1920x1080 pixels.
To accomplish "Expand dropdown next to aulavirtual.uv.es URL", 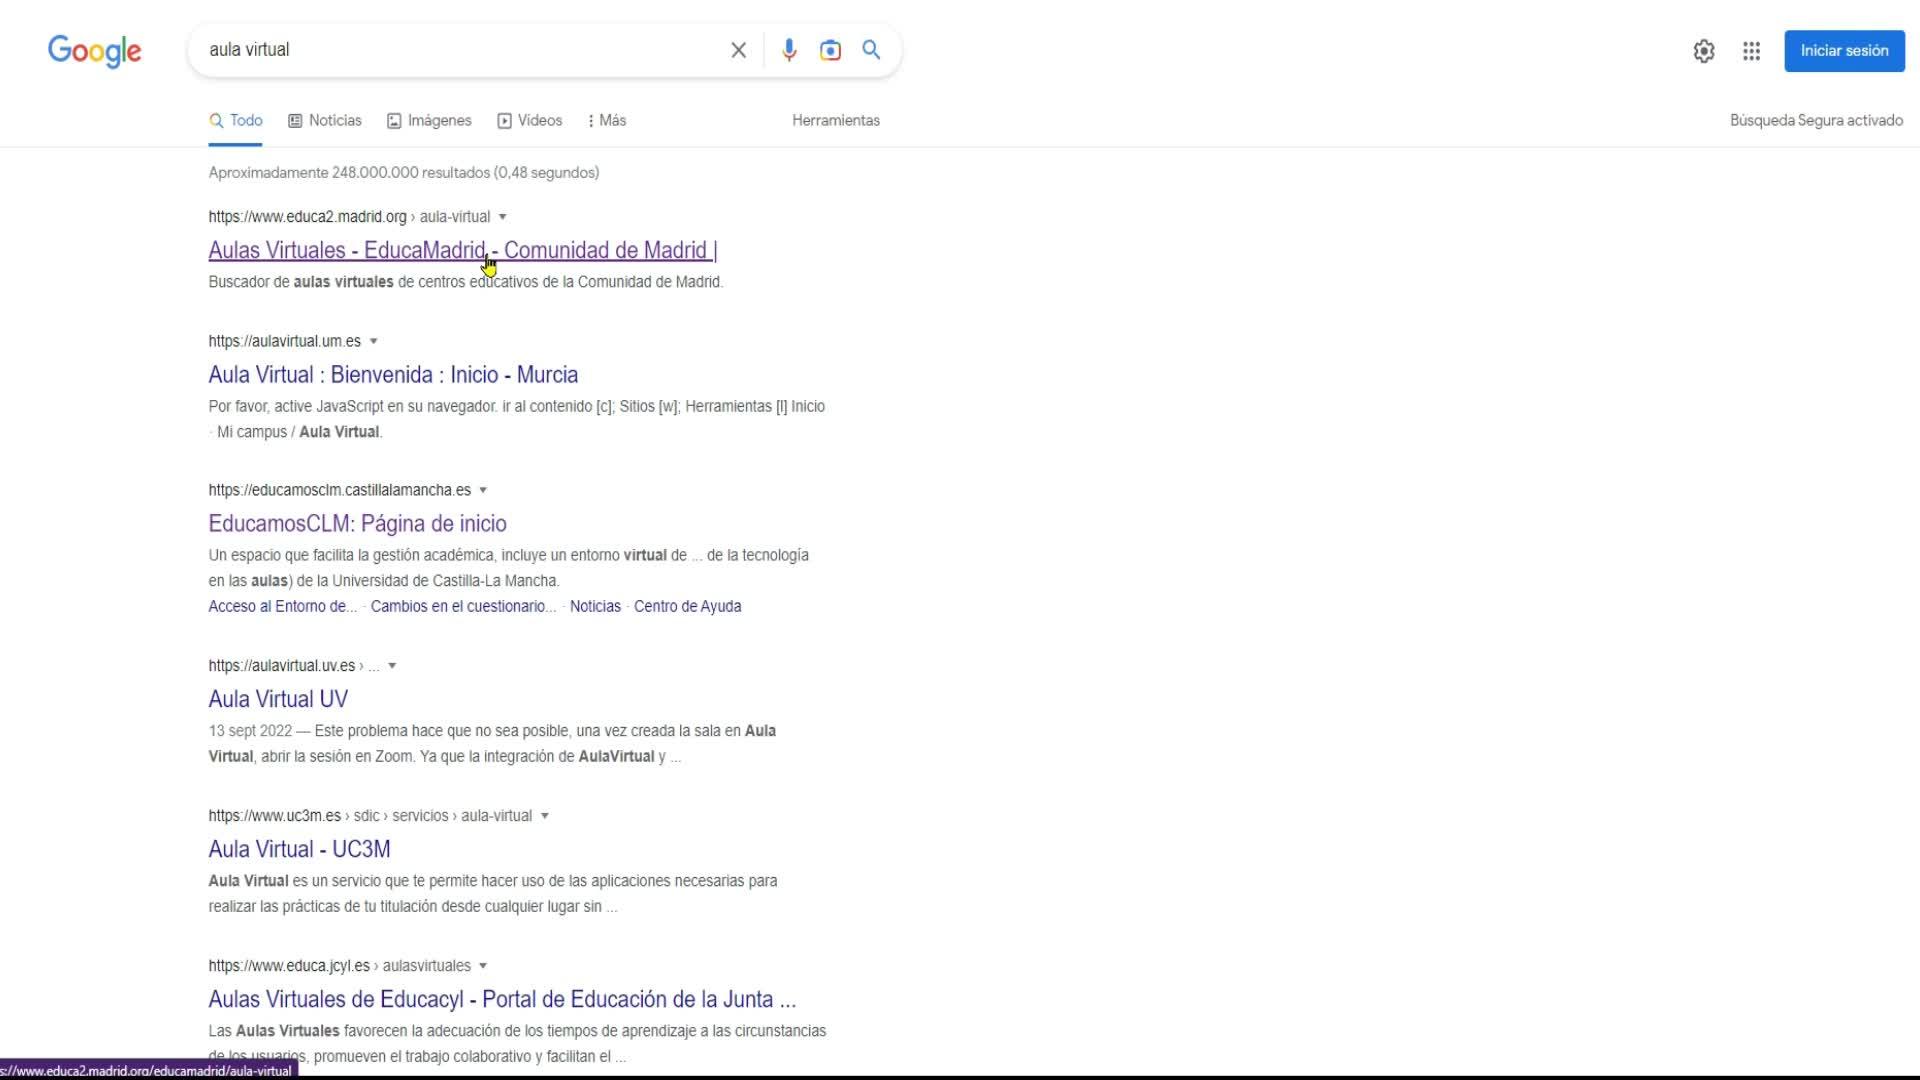I will click(392, 666).
